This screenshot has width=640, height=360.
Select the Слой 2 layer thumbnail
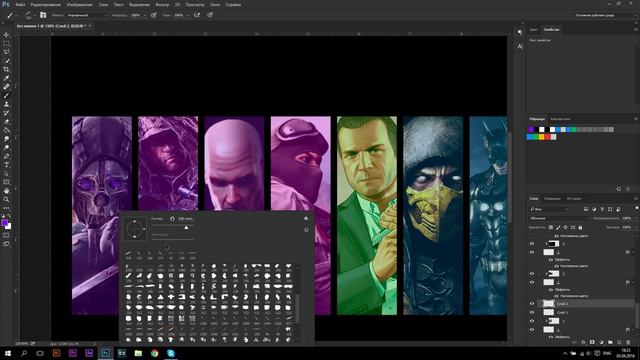tap(549, 304)
